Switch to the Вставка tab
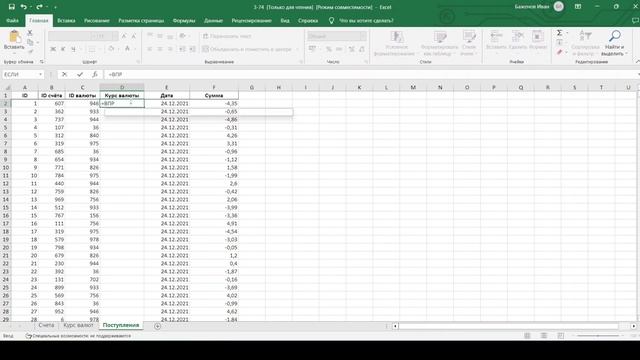Screen dimensions: 640x360 click(x=66, y=20)
